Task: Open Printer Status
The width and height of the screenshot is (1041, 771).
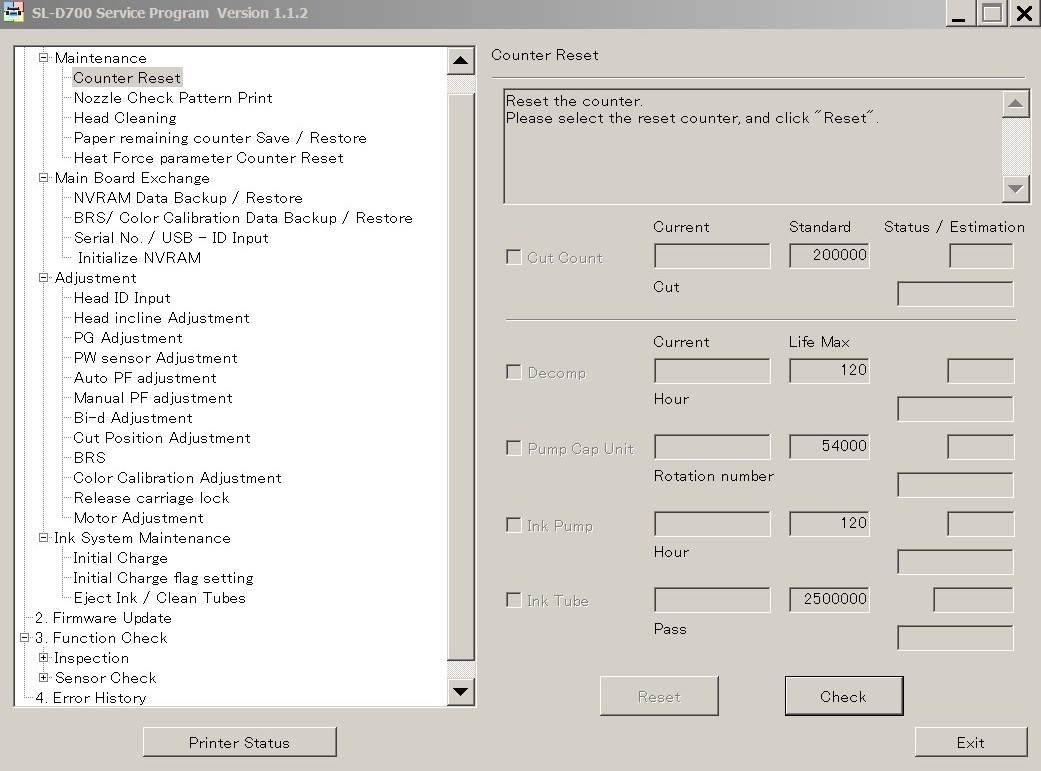Action: click(x=240, y=742)
